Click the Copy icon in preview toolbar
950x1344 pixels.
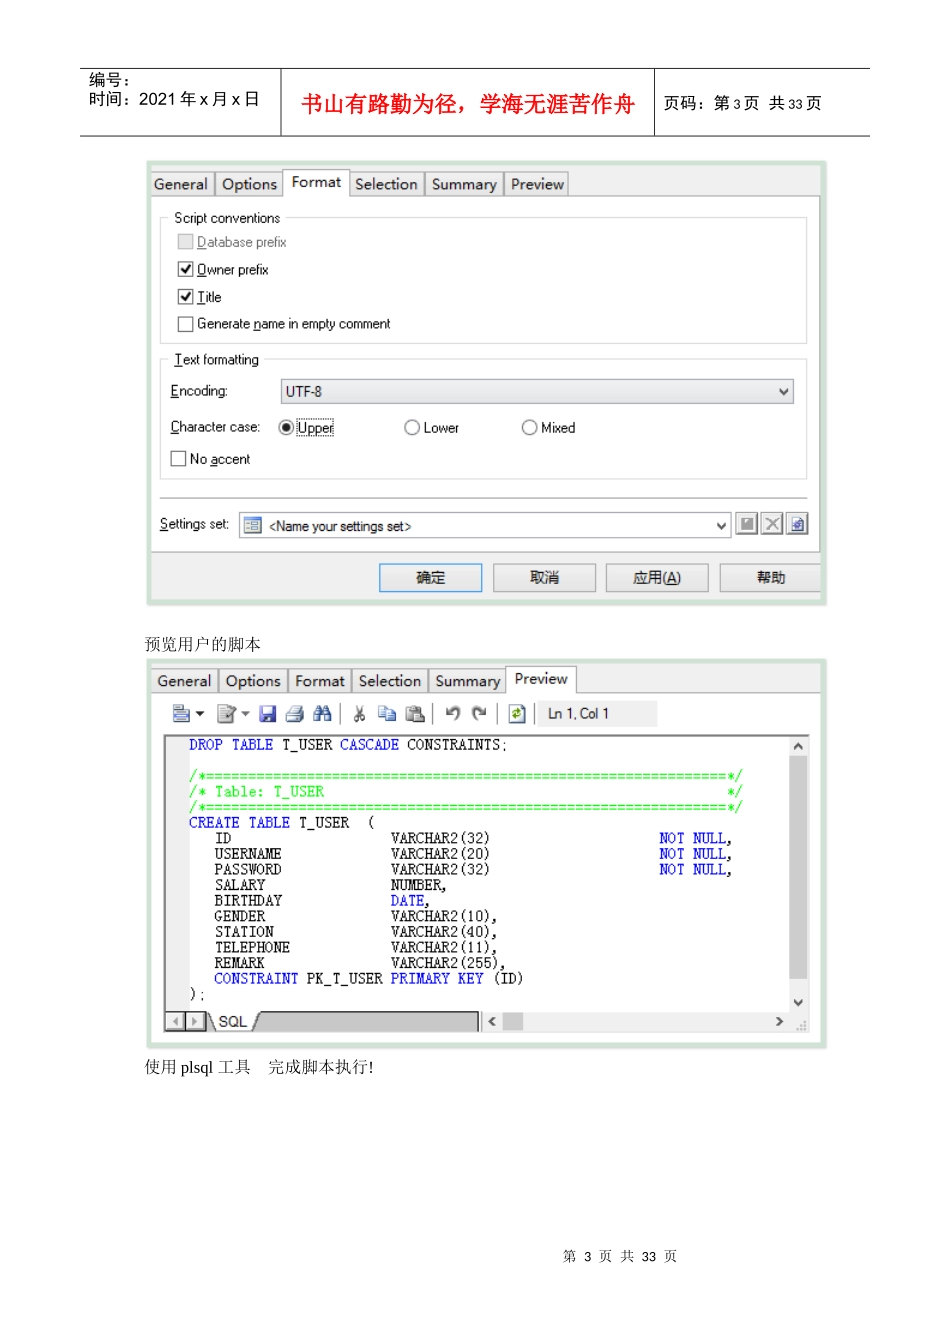[x=387, y=713]
